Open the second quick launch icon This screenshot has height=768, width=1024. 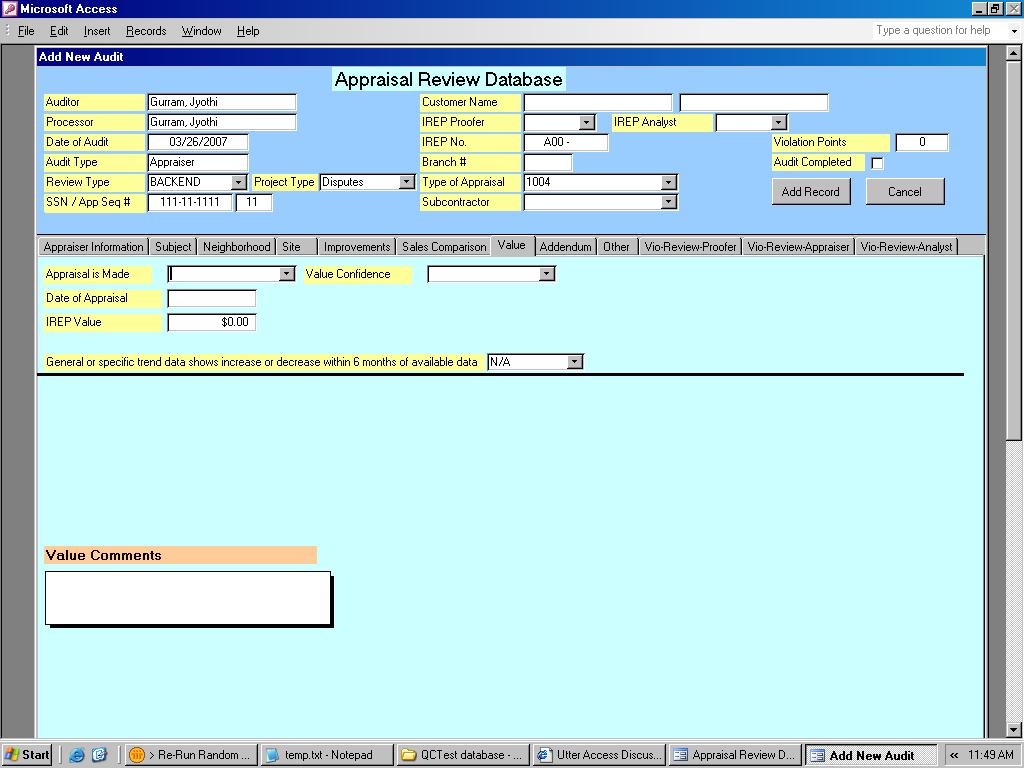[99, 755]
